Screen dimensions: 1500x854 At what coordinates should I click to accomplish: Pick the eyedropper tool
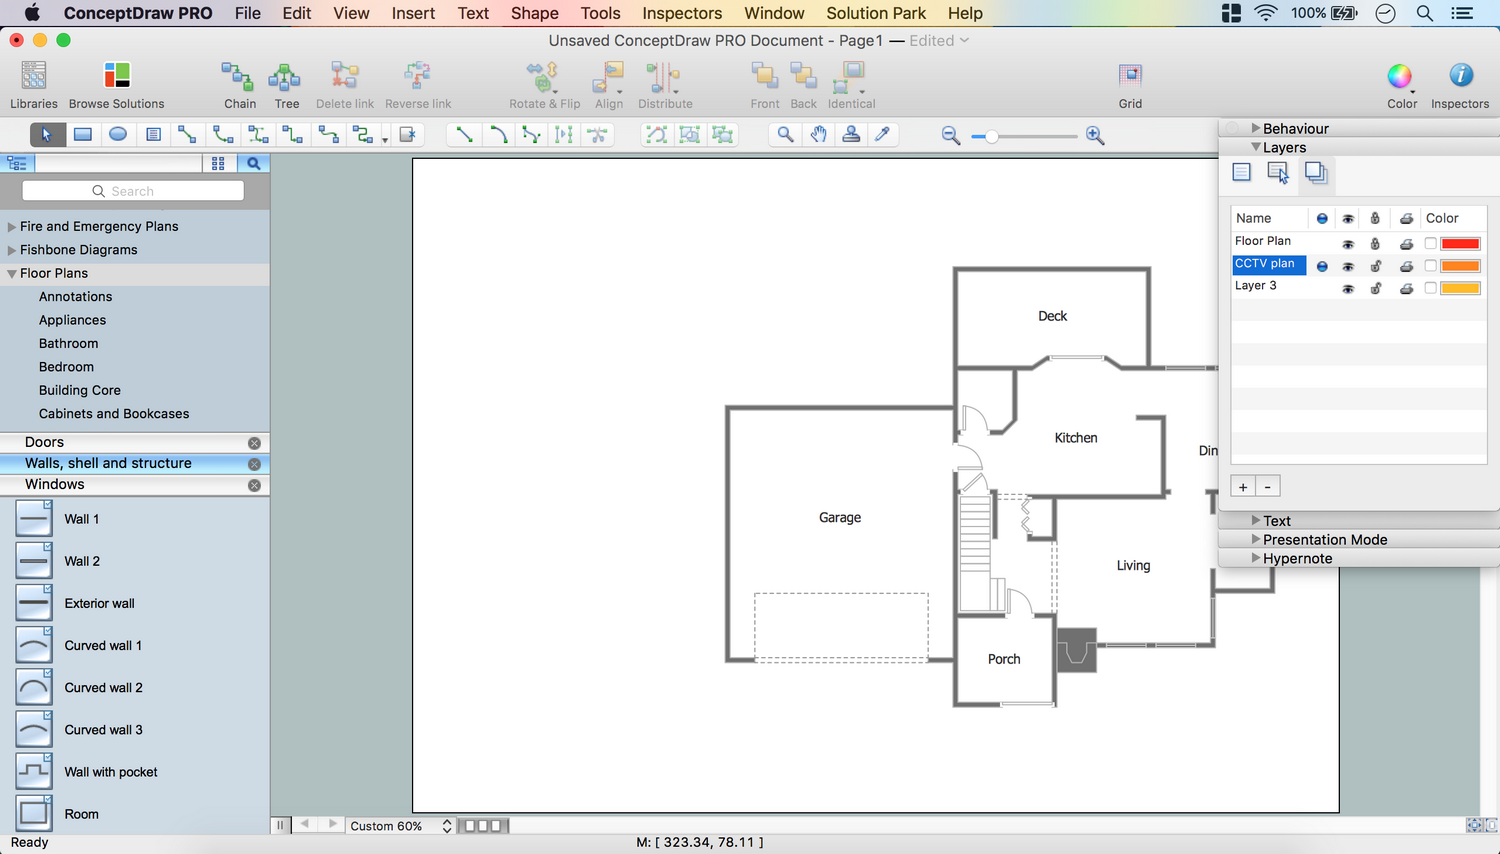(883, 135)
